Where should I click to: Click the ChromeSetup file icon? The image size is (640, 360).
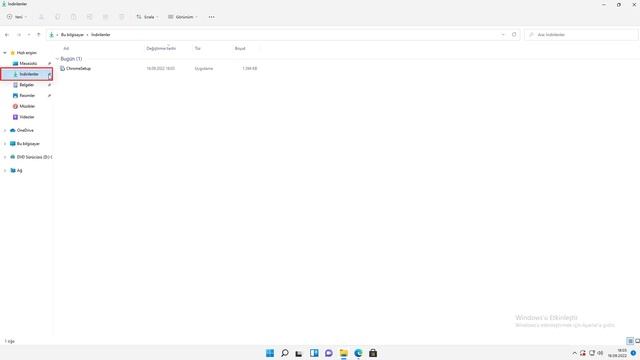click(62, 69)
